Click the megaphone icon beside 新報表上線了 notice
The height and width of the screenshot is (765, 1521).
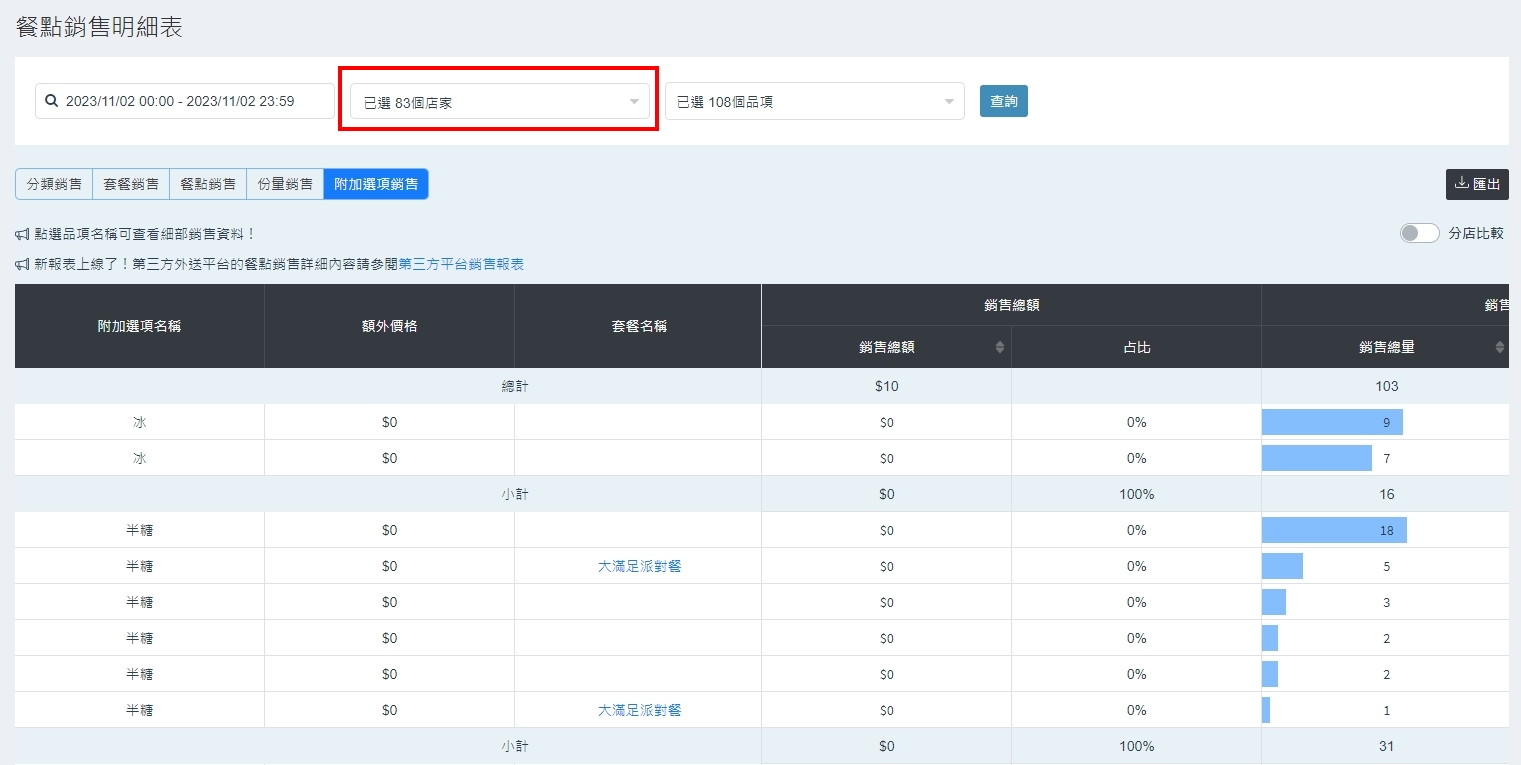pyautogui.click(x=22, y=264)
